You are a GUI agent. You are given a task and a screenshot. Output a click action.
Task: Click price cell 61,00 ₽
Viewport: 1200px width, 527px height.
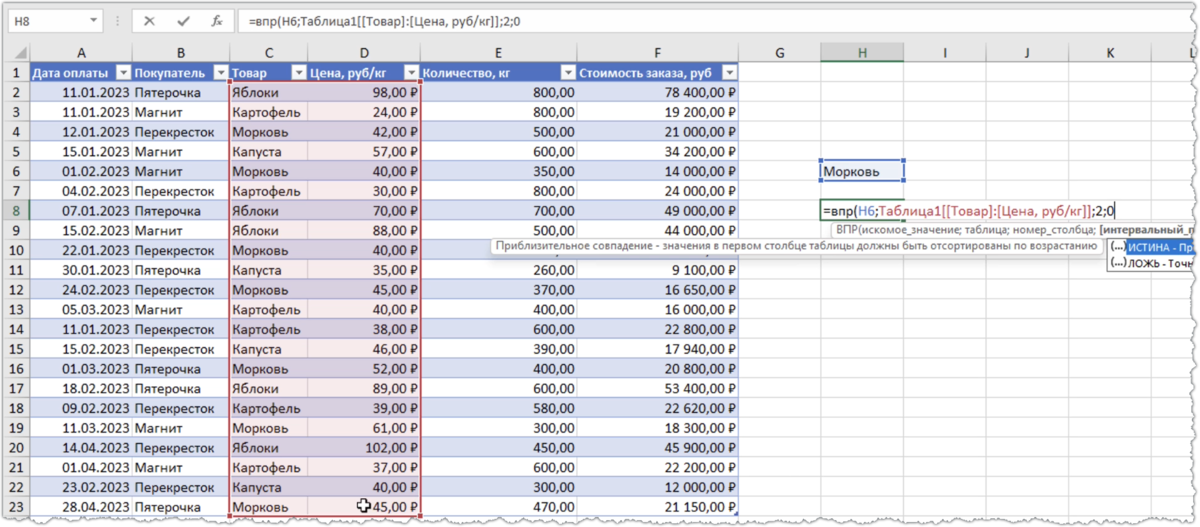tap(364, 428)
